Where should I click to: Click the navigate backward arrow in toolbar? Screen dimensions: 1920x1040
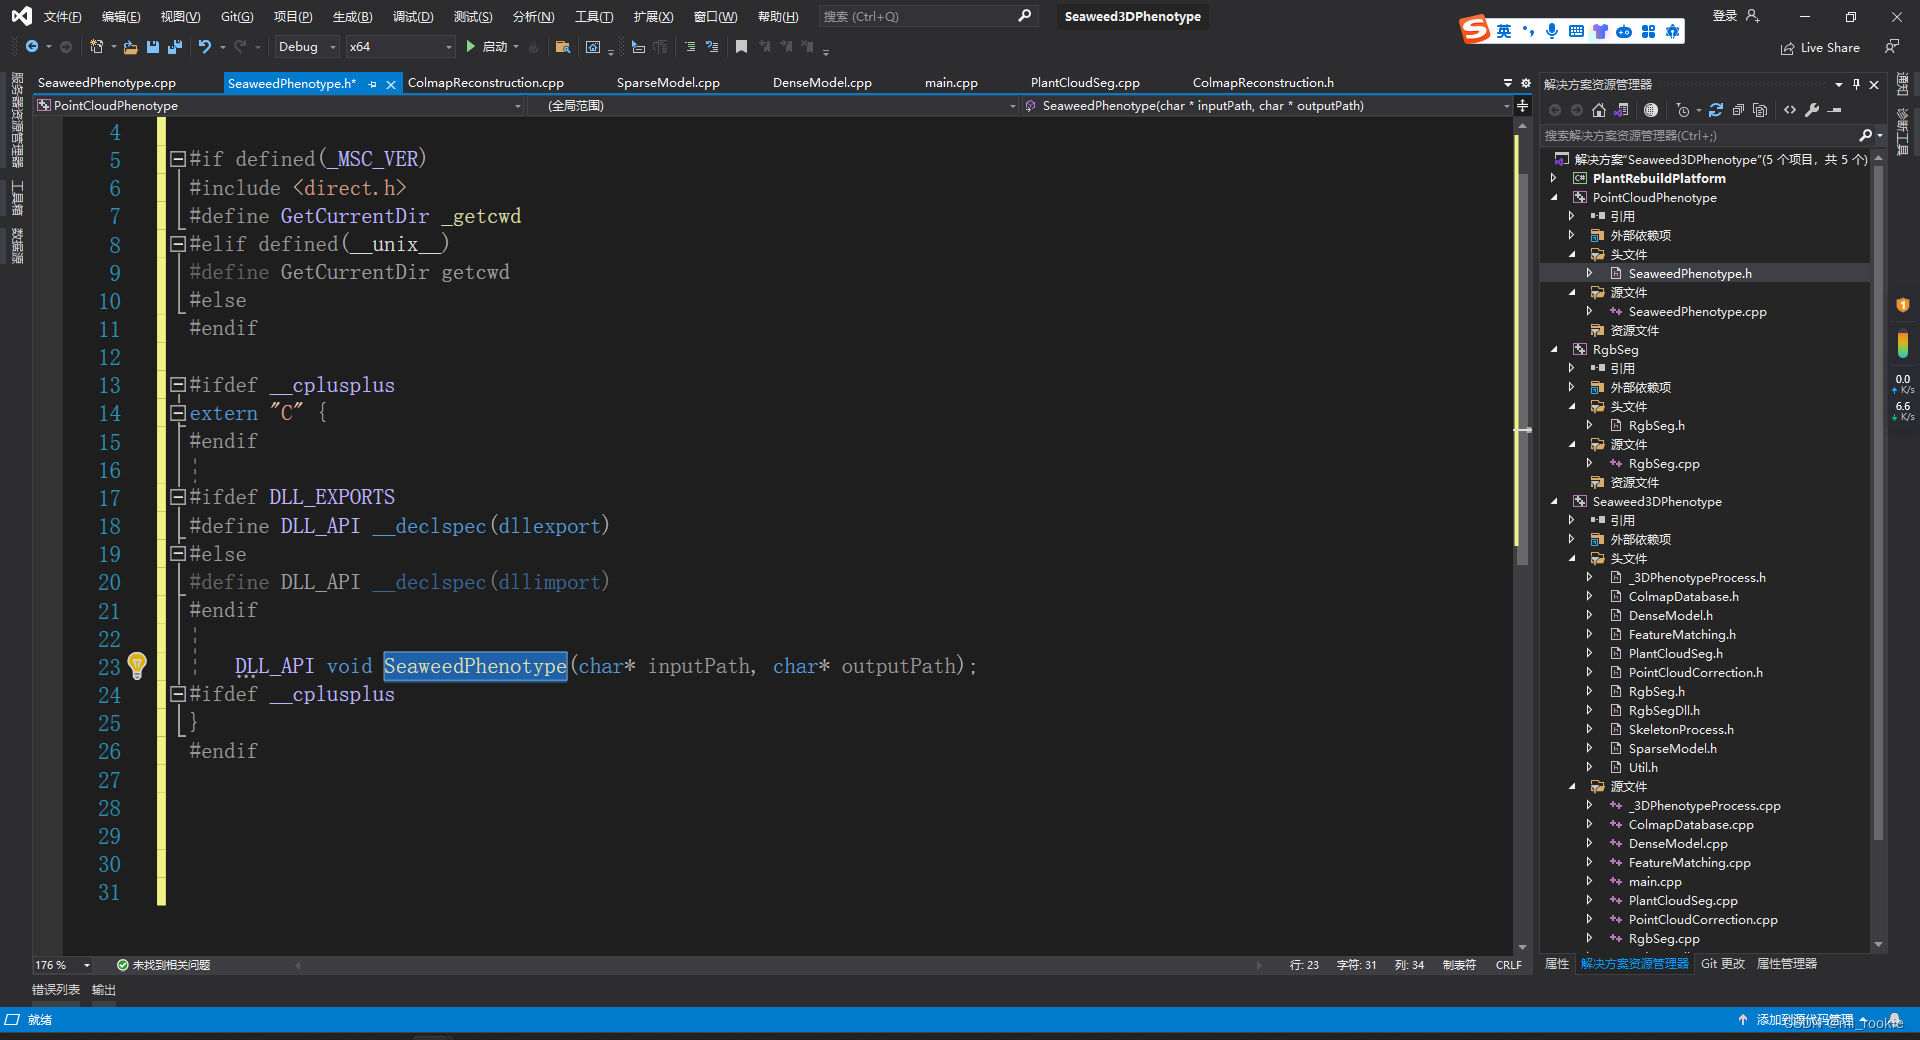coord(32,47)
